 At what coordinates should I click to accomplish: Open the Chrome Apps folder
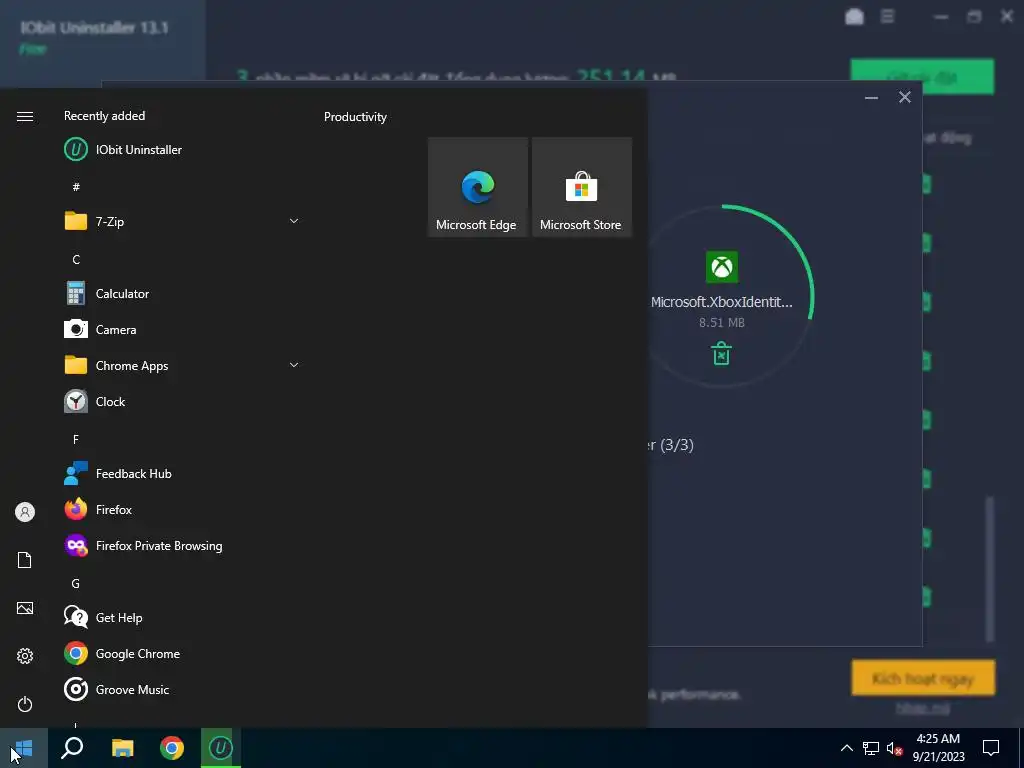point(182,365)
